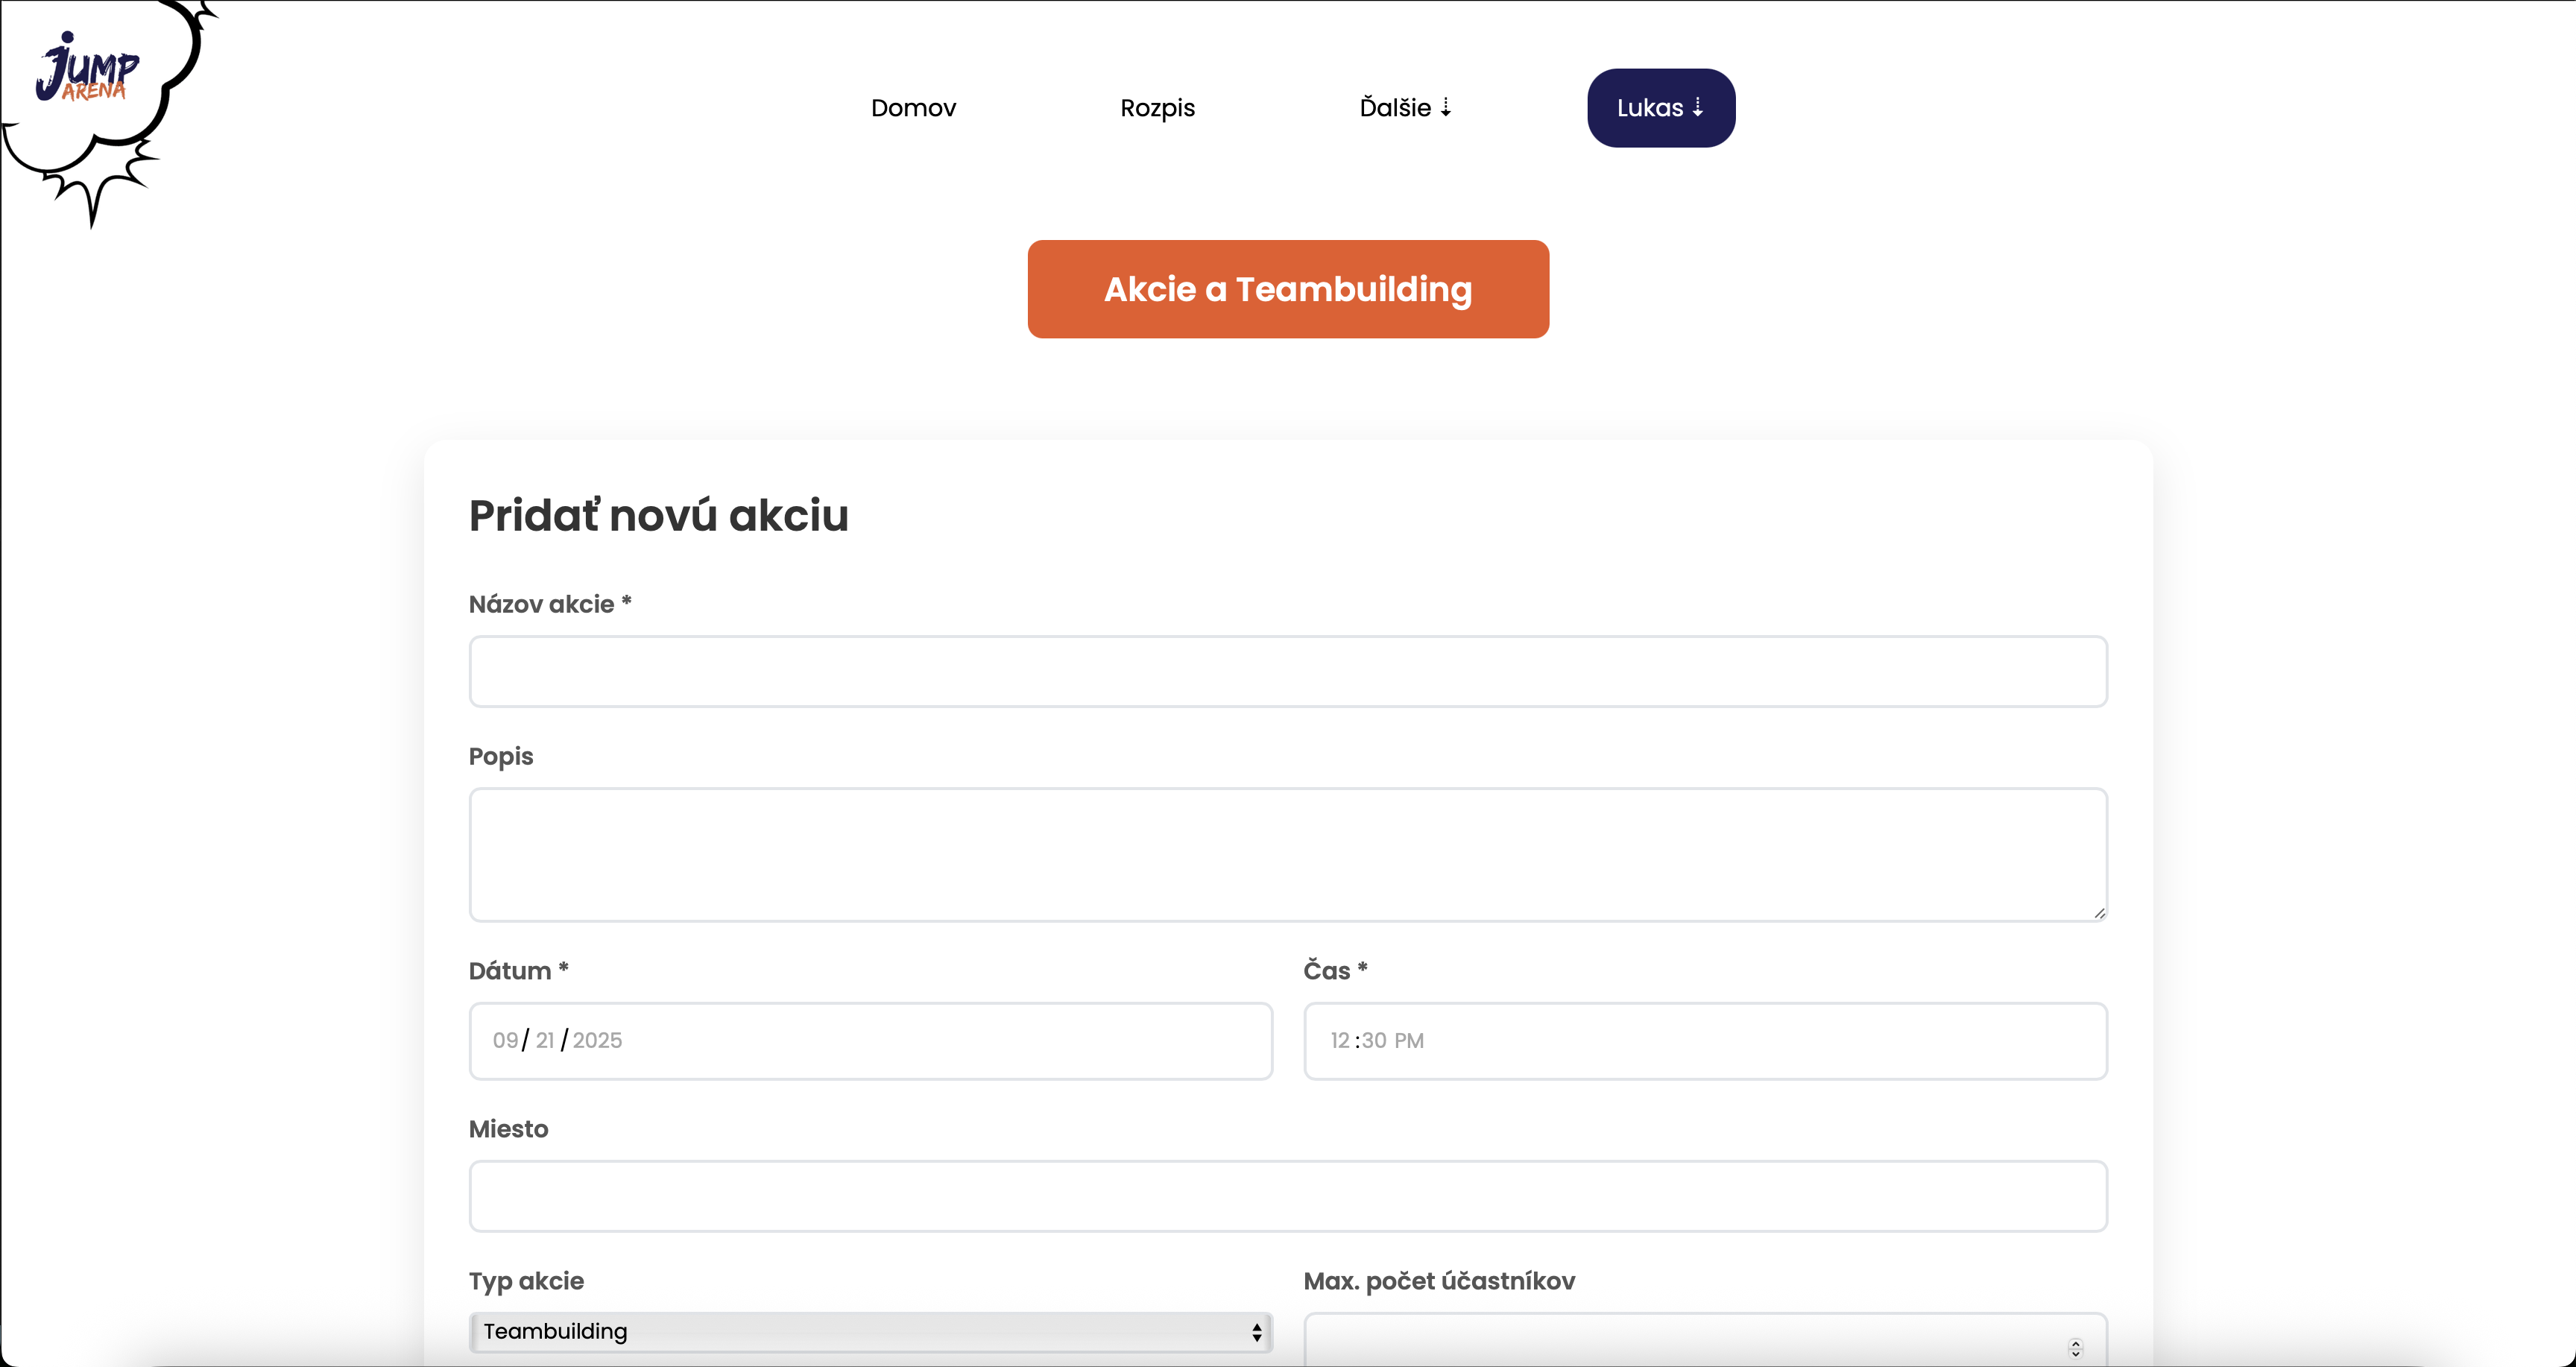Select PM in the Čas field
The width and height of the screenshot is (2576, 1367).
(x=1409, y=1040)
